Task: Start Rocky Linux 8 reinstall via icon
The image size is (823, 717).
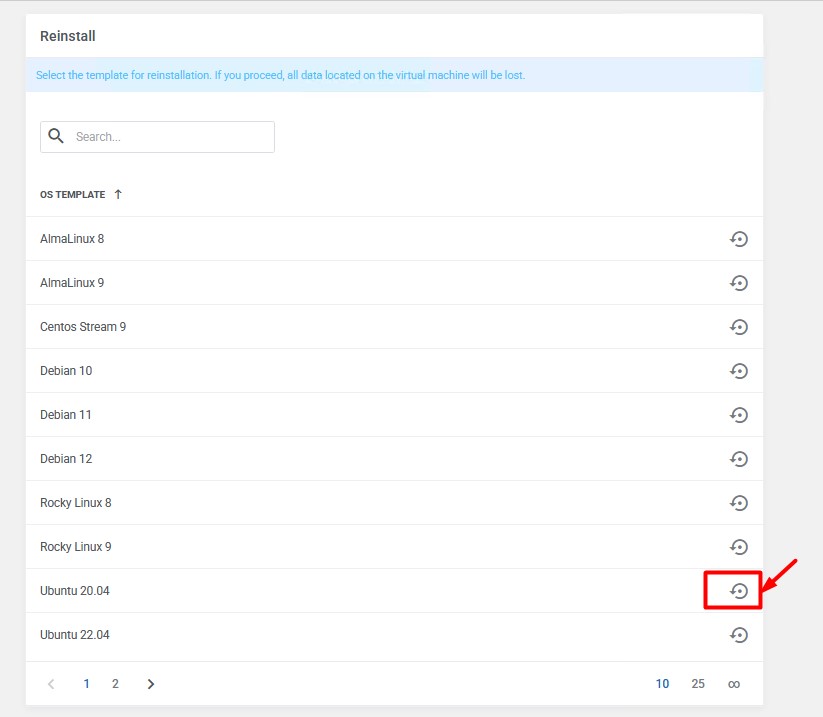Action: click(x=738, y=503)
